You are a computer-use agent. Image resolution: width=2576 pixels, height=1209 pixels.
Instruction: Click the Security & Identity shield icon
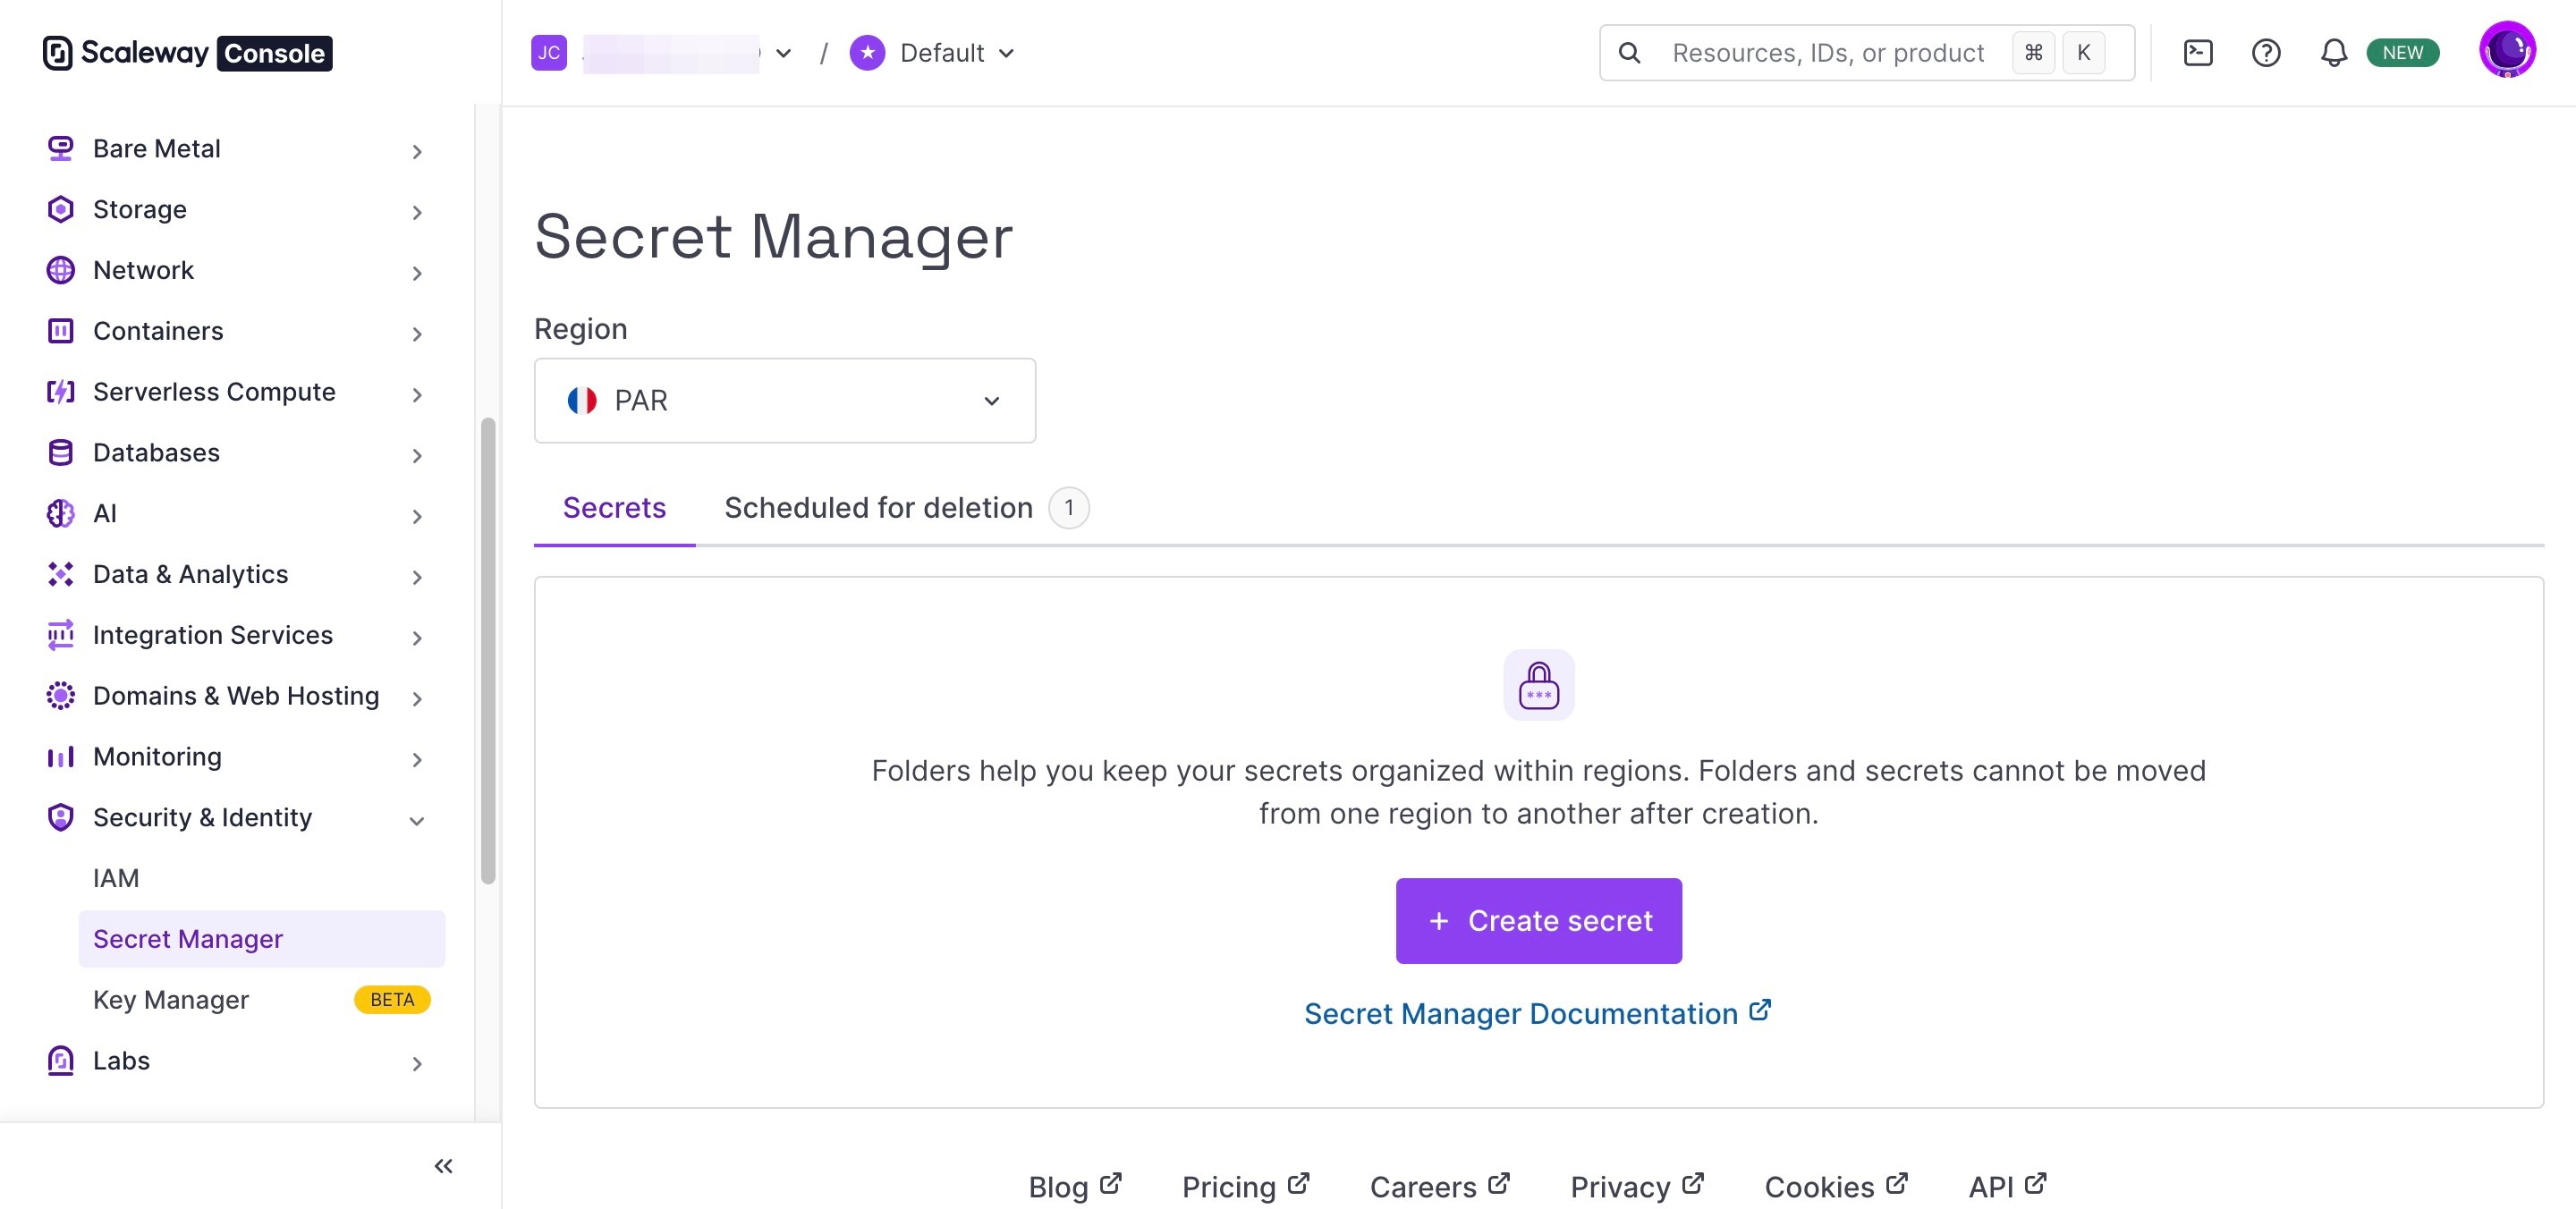pyautogui.click(x=61, y=818)
